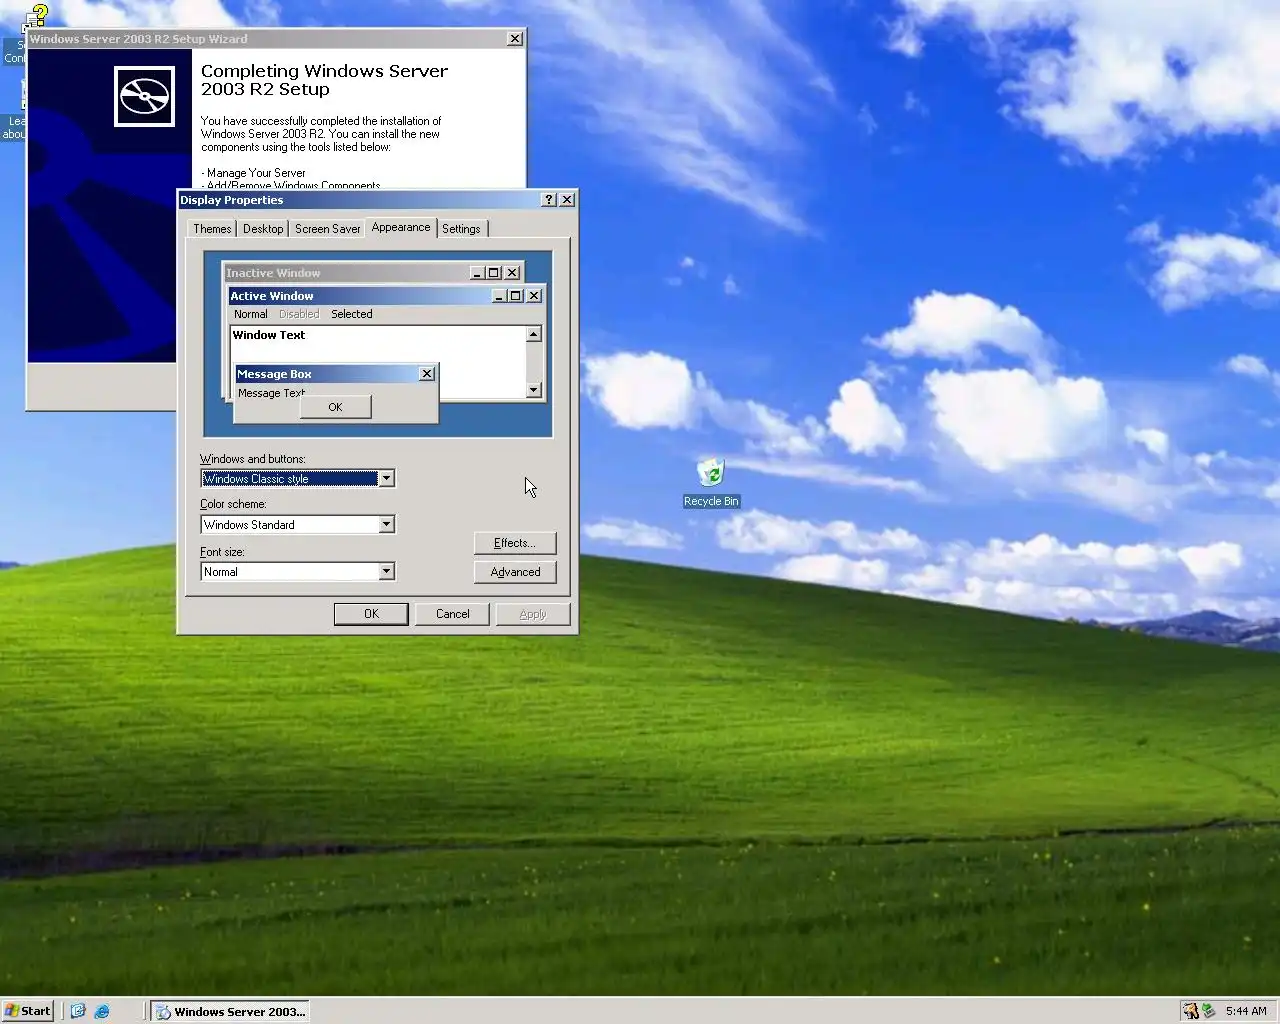Click the preview Message Box OK button
The width and height of the screenshot is (1280, 1024).
pos(335,407)
